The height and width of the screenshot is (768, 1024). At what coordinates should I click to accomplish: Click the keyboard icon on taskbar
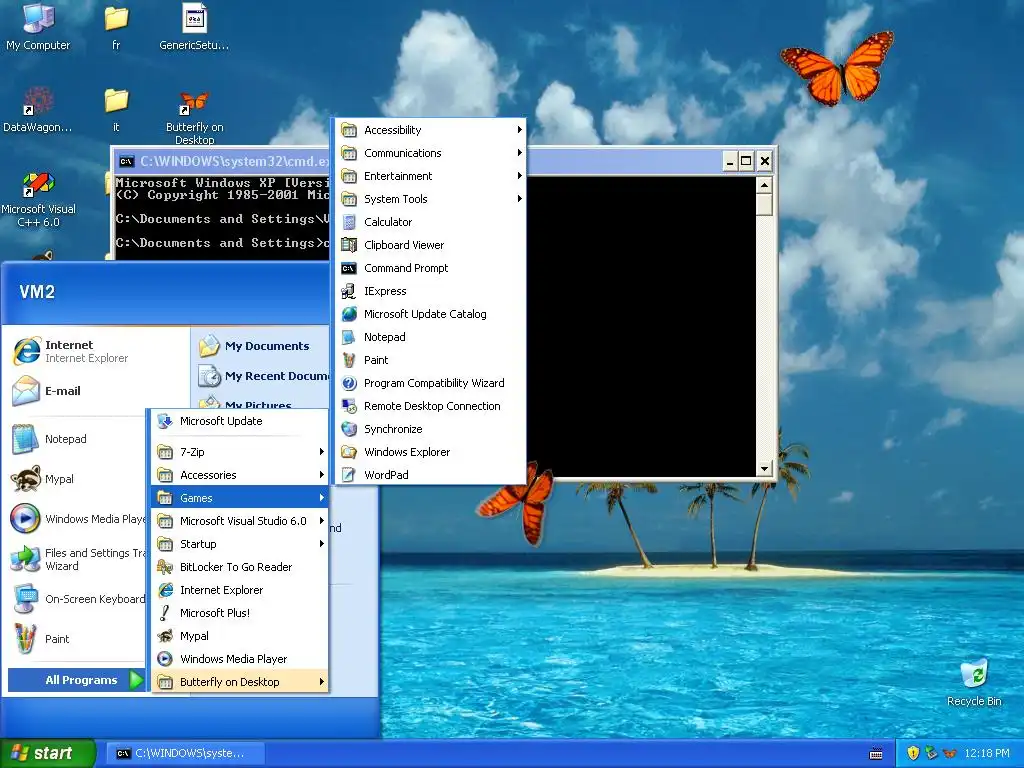pyautogui.click(x=876, y=754)
